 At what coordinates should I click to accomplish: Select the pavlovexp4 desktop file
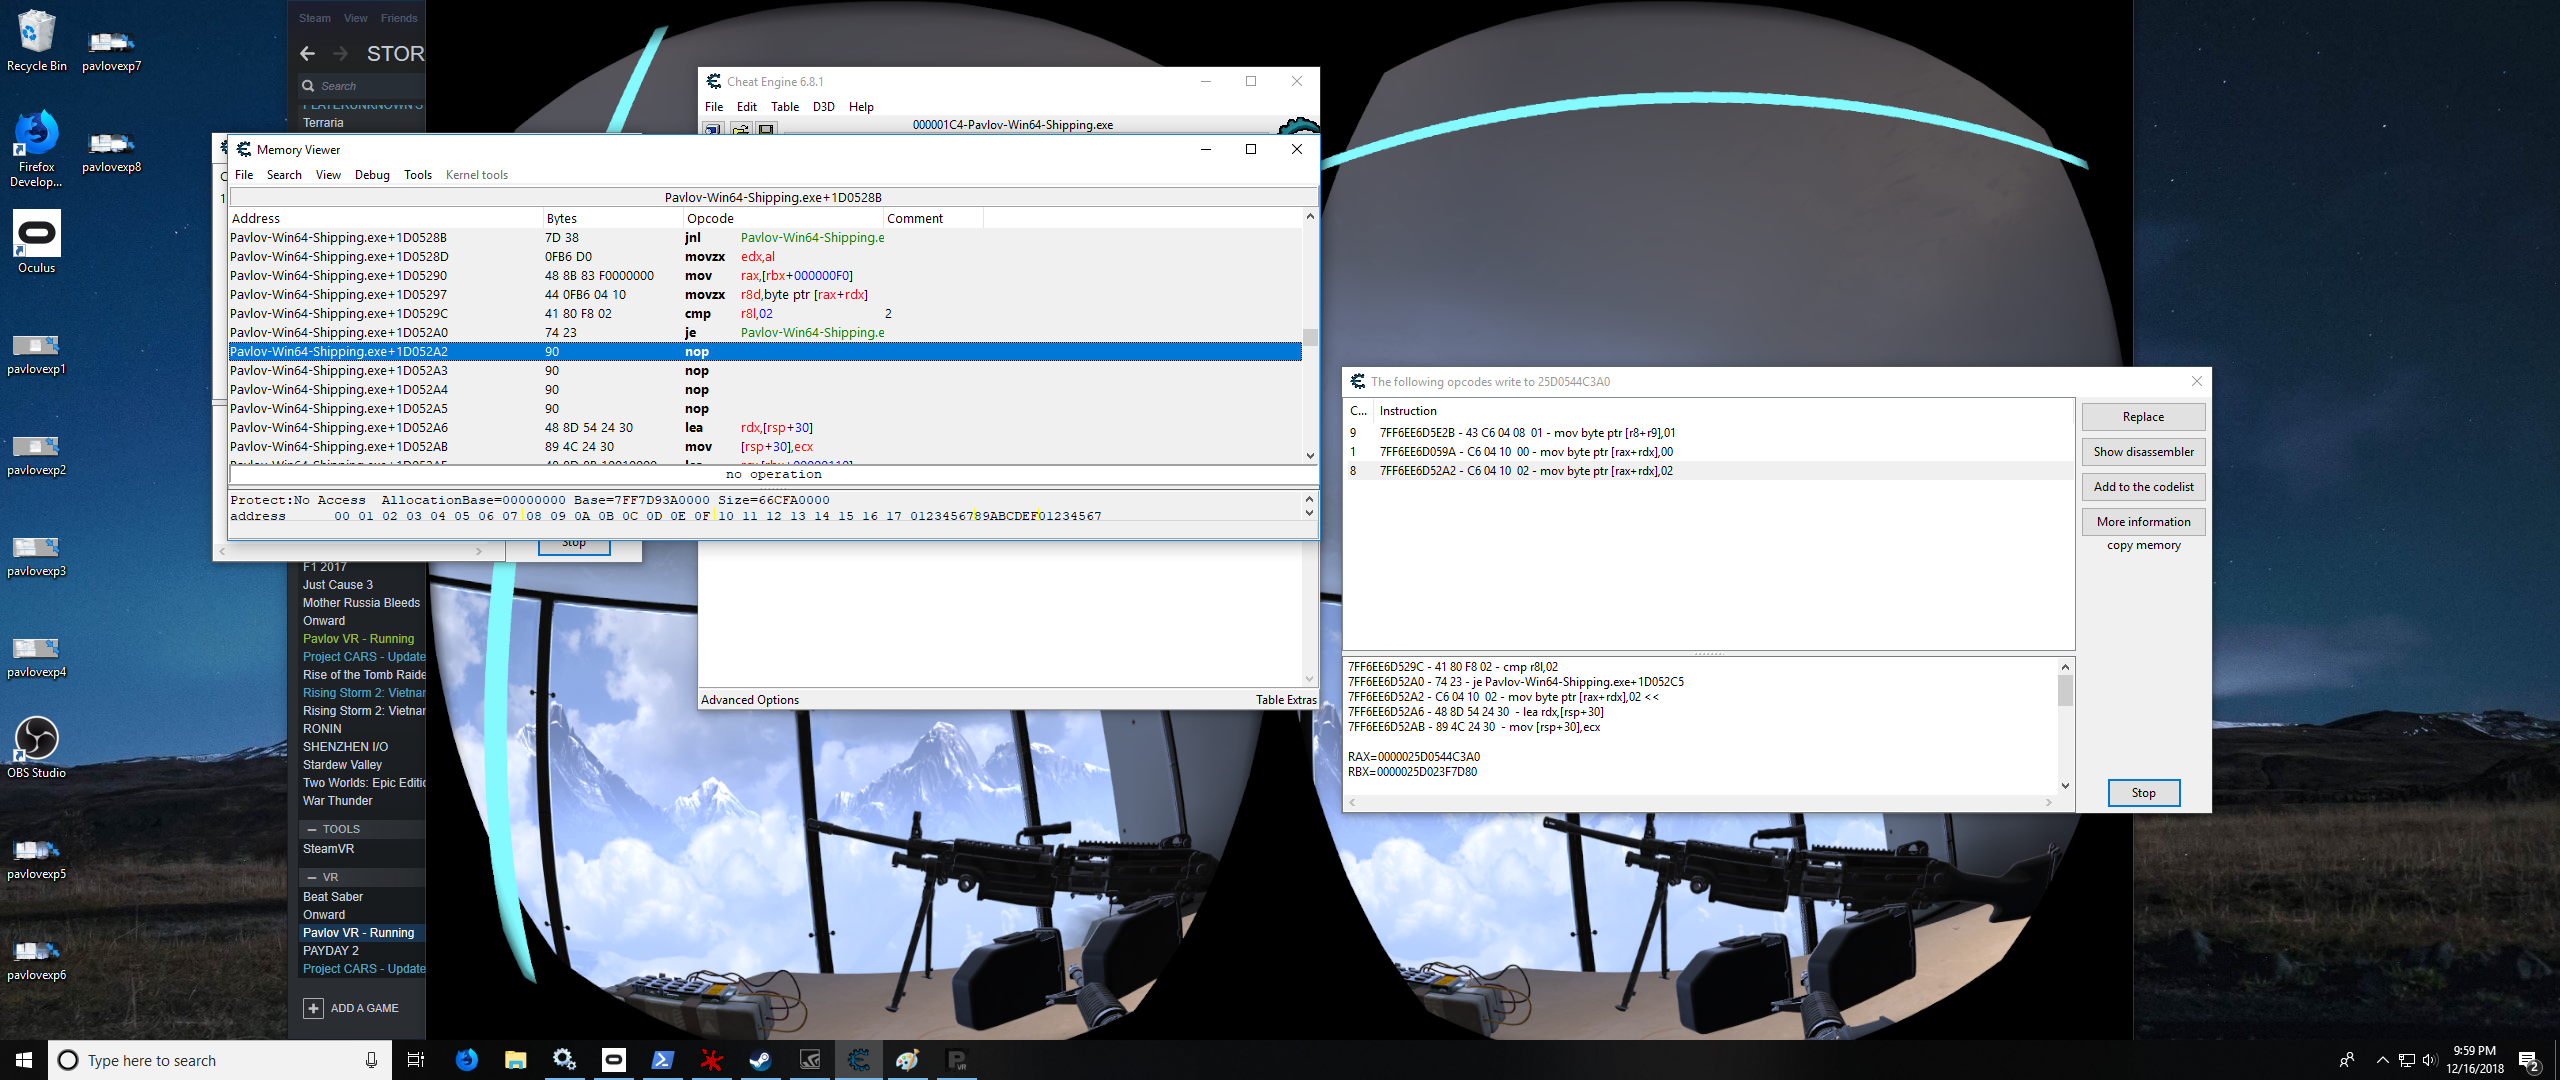36,657
